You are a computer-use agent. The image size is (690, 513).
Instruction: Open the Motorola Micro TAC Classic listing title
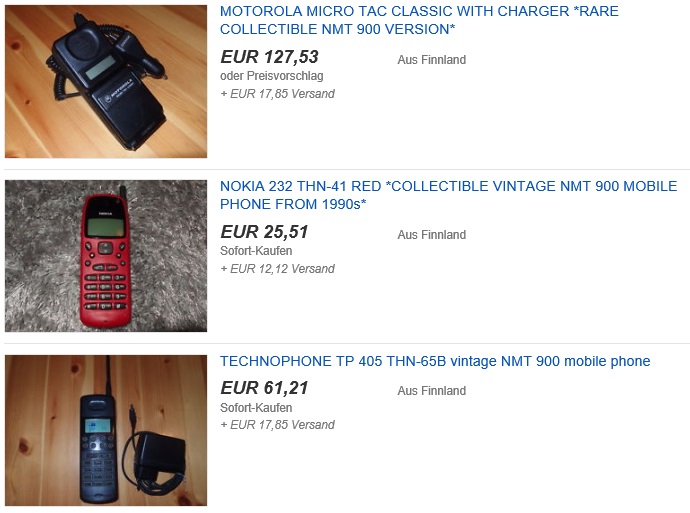click(x=419, y=20)
